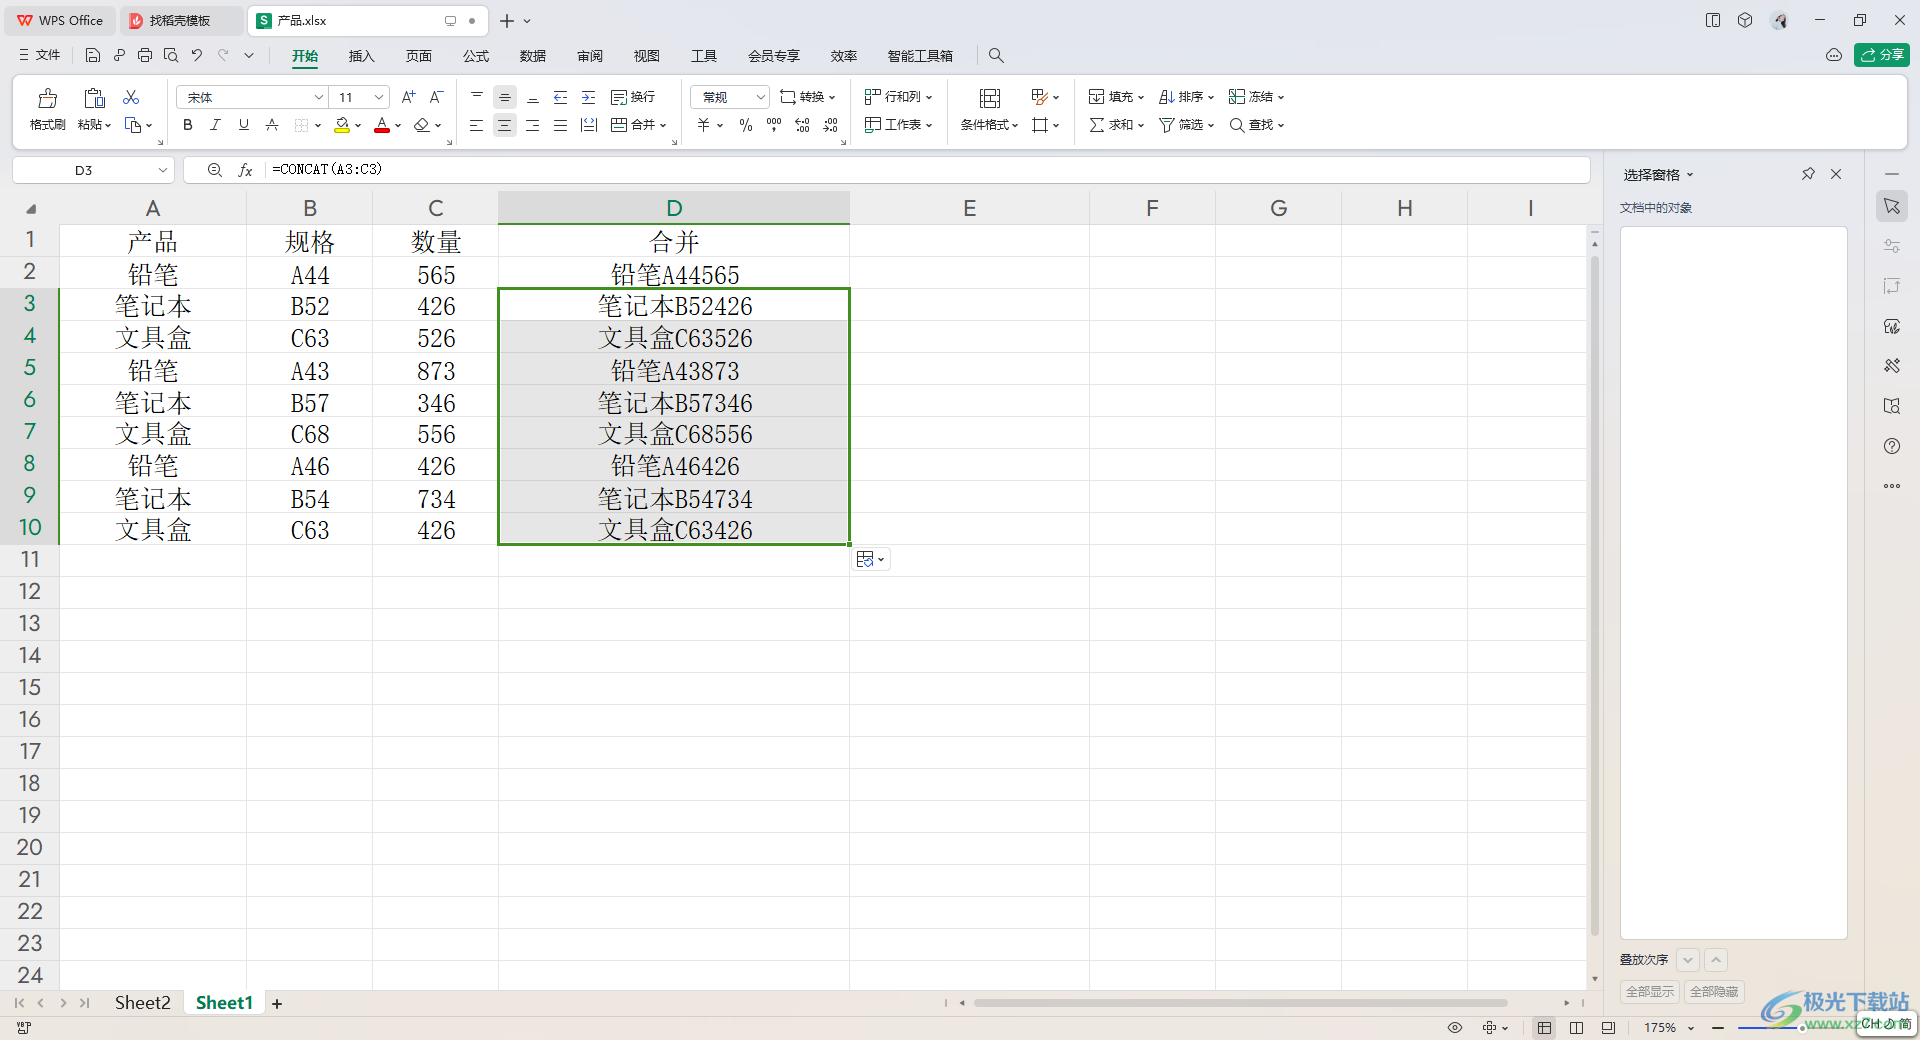
Task: Click the Increase Decimal icon
Action: 802,125
